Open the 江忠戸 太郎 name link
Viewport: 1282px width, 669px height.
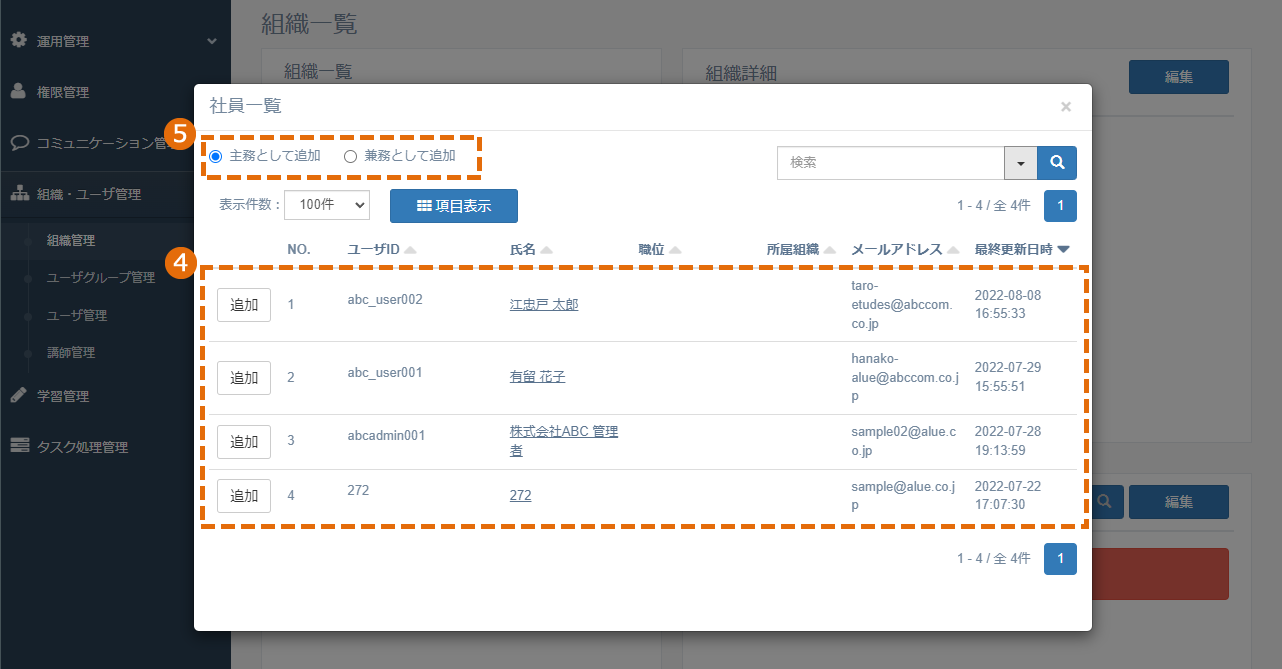click(544, 304)
